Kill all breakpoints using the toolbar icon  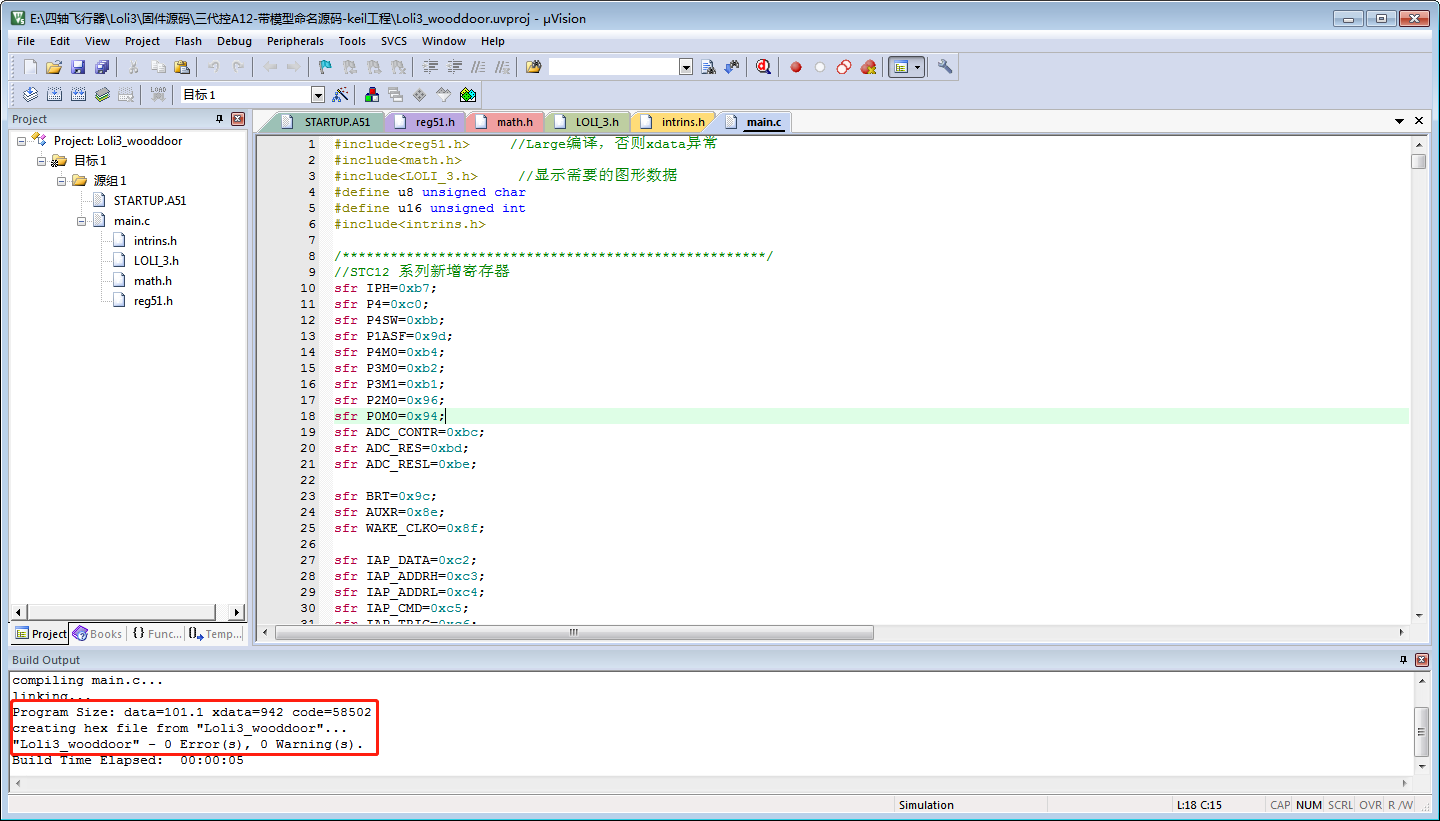pyautogui.click(x=866, y=66)
